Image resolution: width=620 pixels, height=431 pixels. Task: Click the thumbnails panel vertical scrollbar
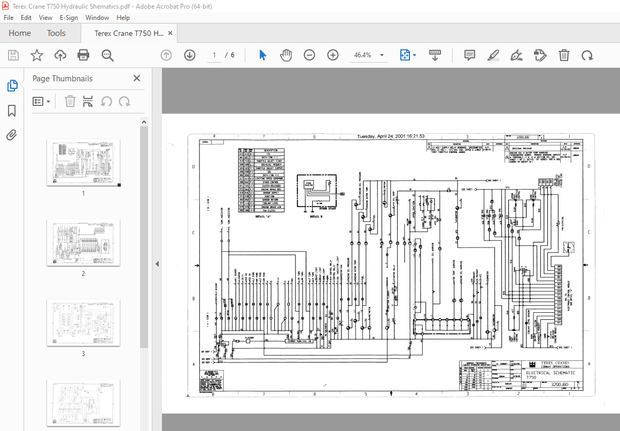[144, 237]
